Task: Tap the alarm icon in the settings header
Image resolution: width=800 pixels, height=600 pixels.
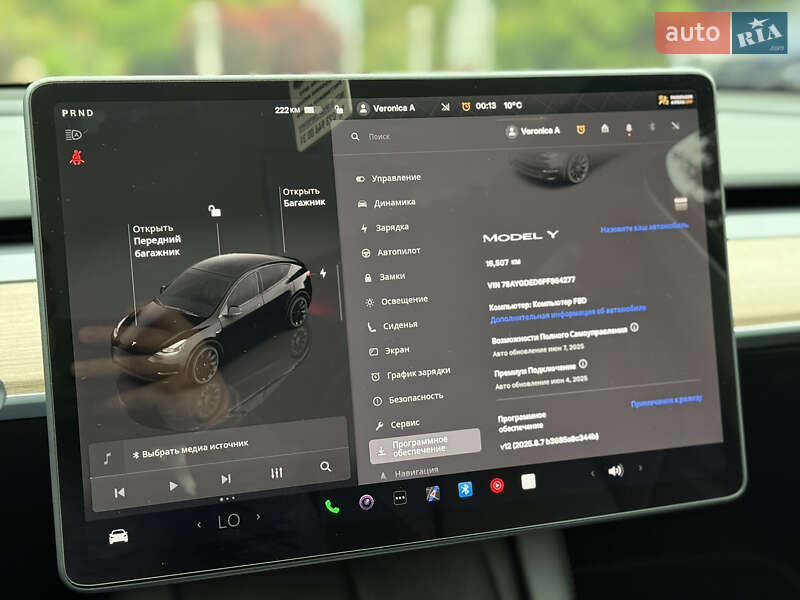Action: (581, 130)
